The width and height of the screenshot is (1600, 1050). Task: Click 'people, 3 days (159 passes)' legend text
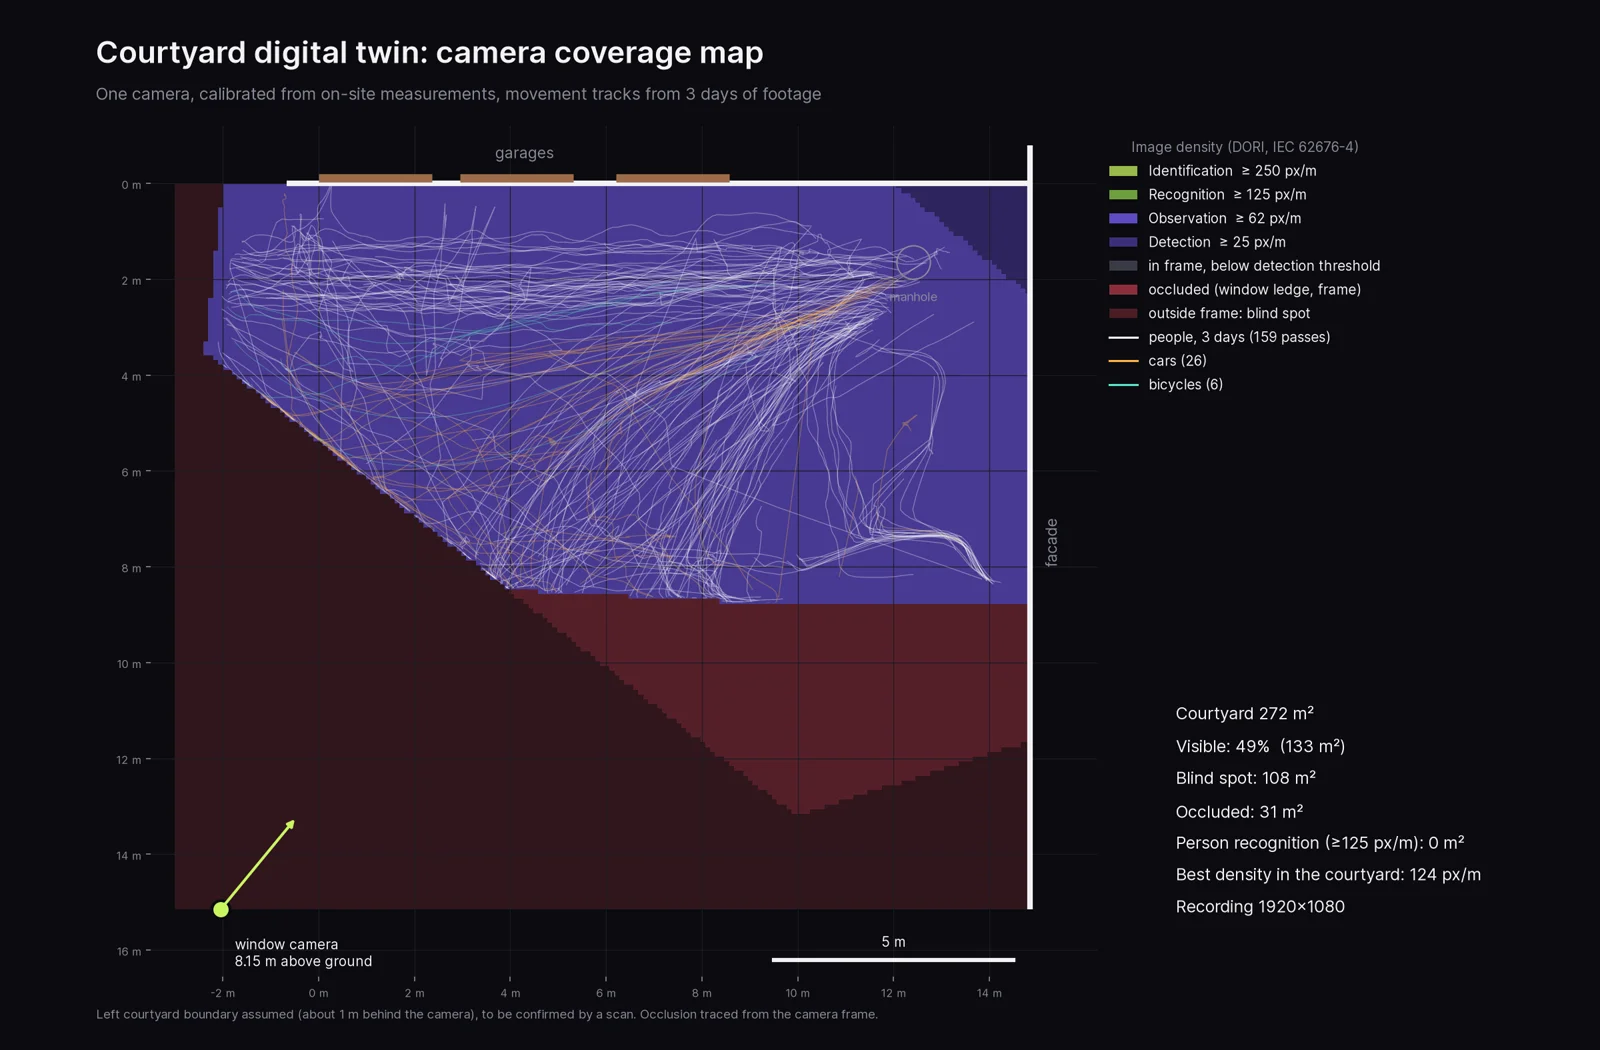coord(1239,337)
